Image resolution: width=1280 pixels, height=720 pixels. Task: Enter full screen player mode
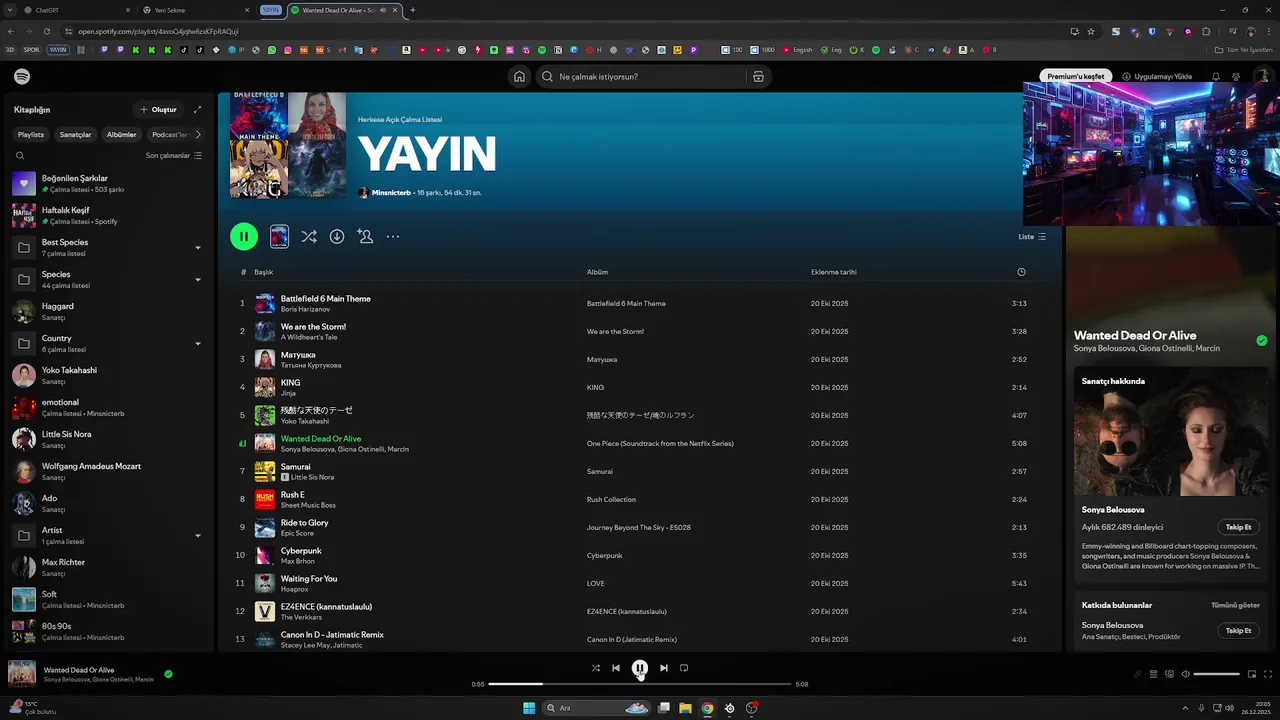1269,674
